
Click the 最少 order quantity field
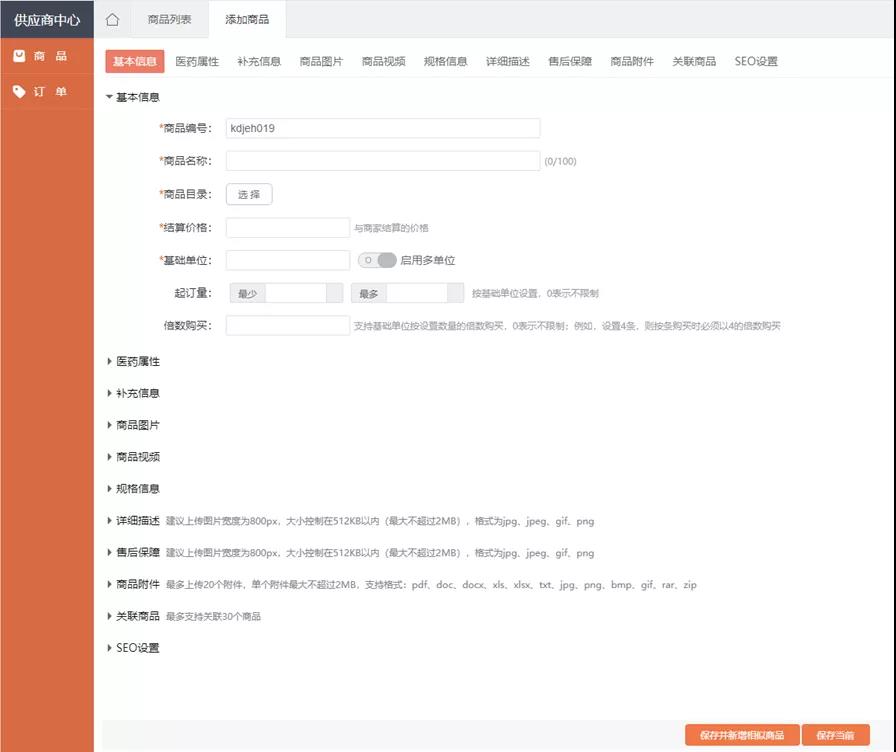[x=296, y=293]
